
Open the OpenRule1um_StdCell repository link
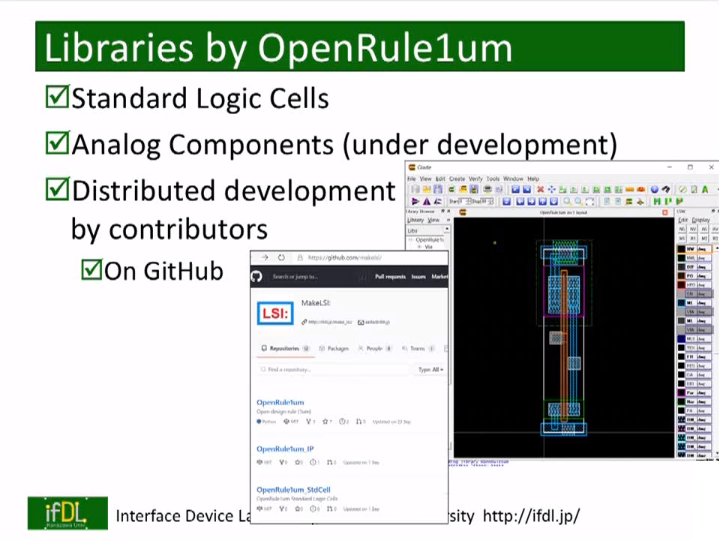point(293,489)
